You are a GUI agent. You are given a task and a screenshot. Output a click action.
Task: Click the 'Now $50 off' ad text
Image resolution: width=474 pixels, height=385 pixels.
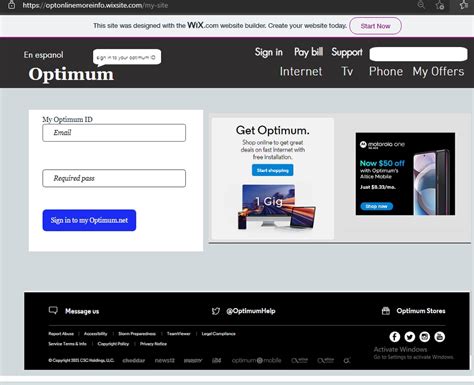pyautogui.click(x=382, y=163)
